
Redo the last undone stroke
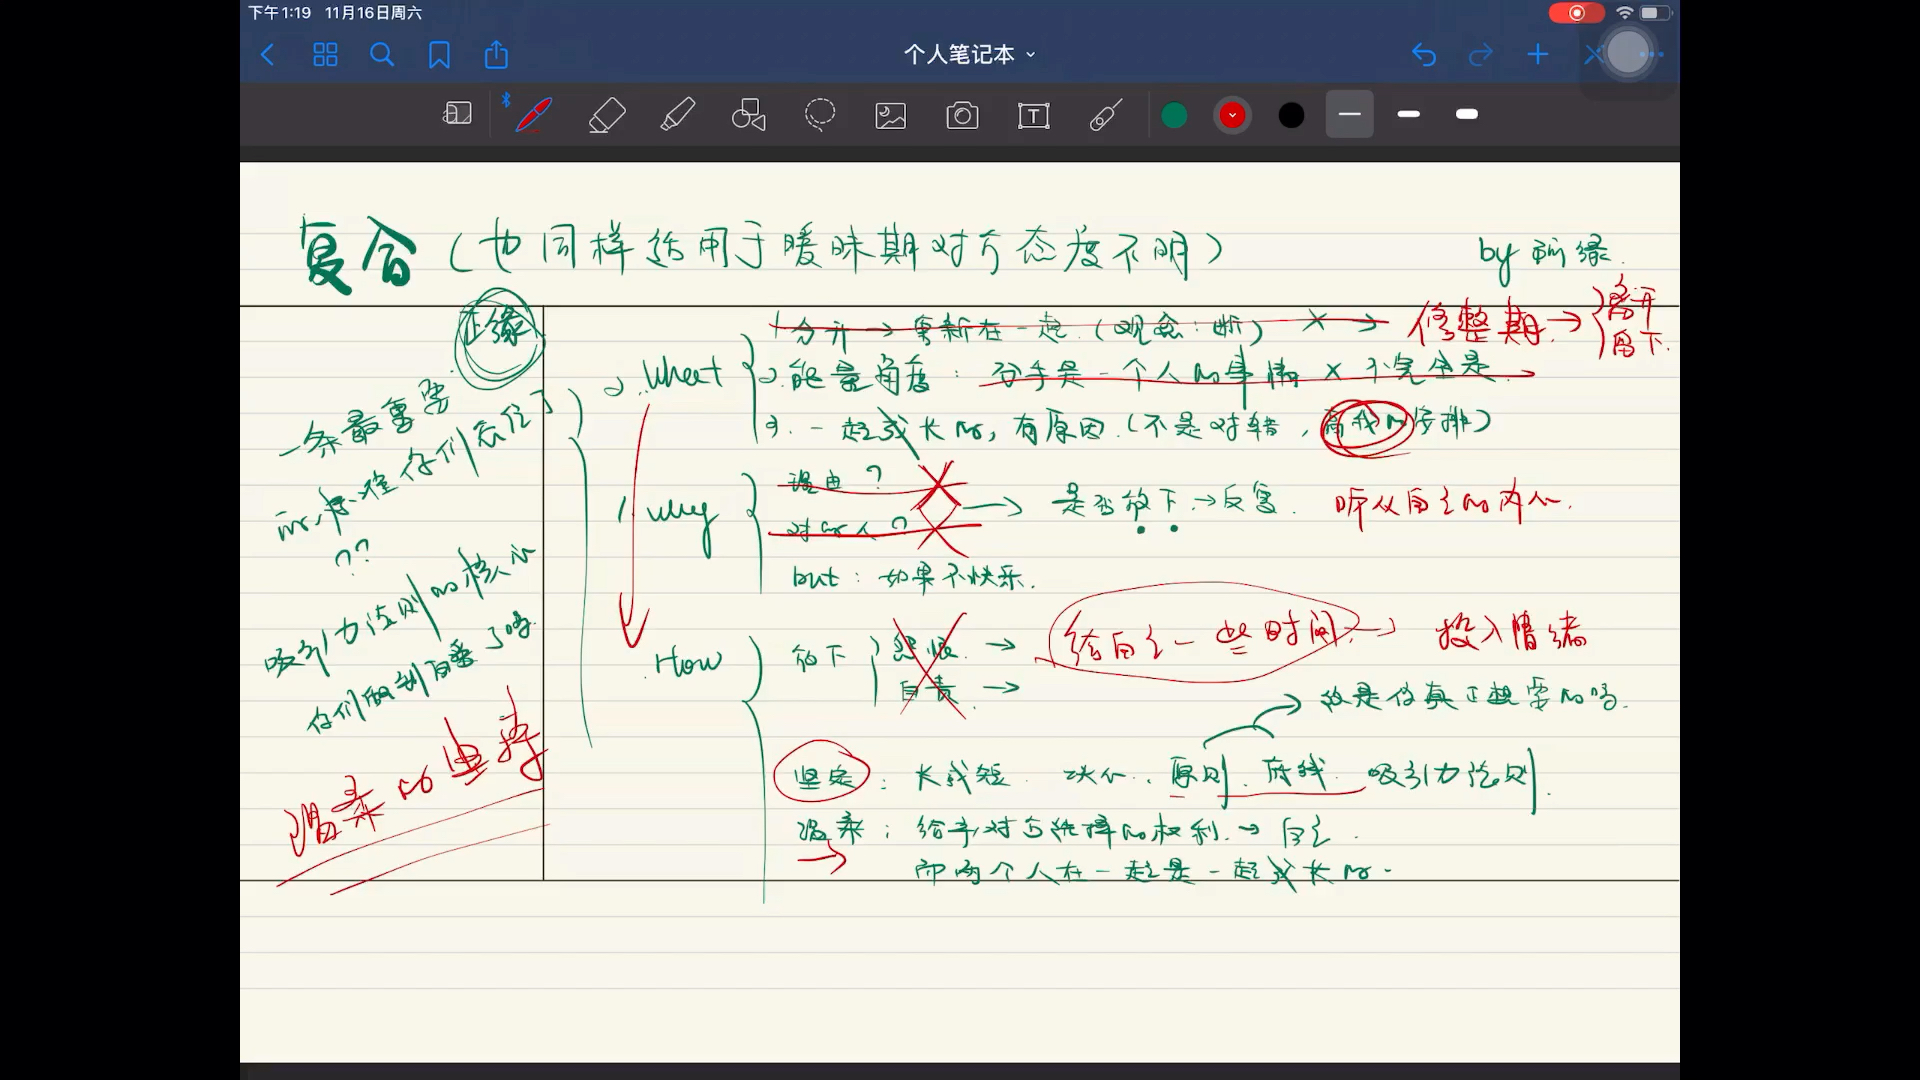click(1481, 55)
